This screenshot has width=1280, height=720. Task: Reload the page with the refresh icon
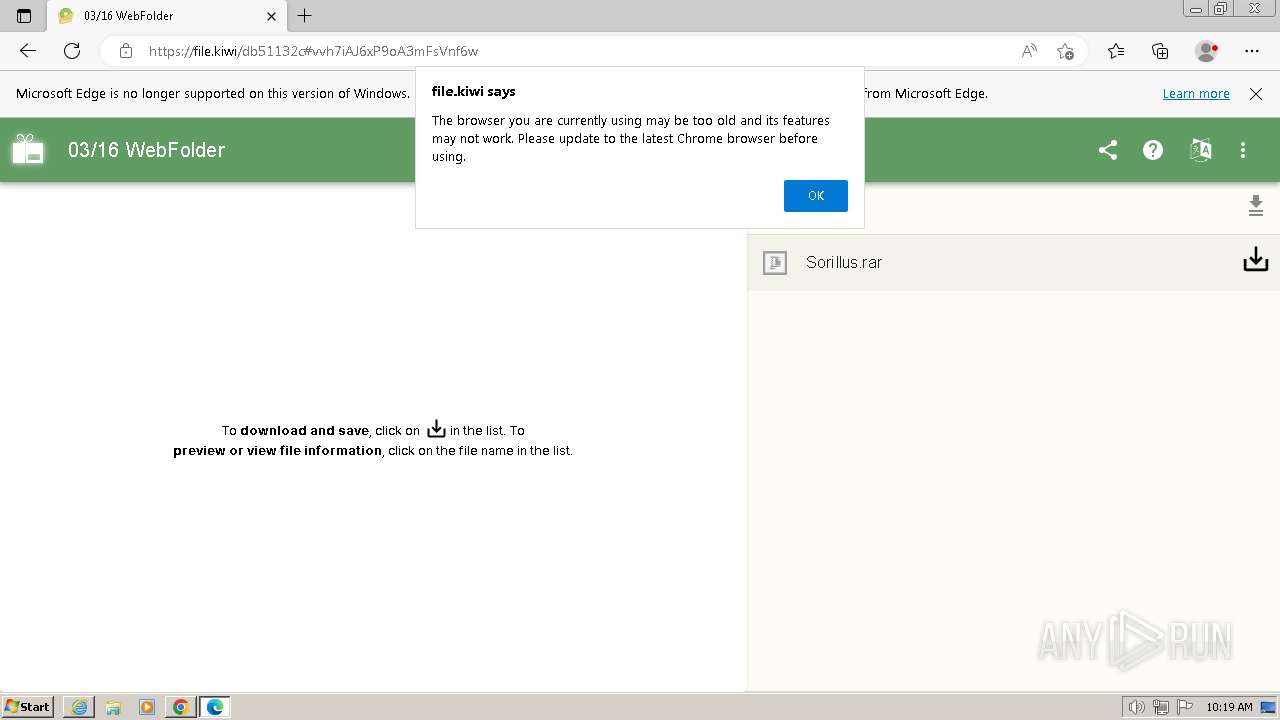[72, 51]
